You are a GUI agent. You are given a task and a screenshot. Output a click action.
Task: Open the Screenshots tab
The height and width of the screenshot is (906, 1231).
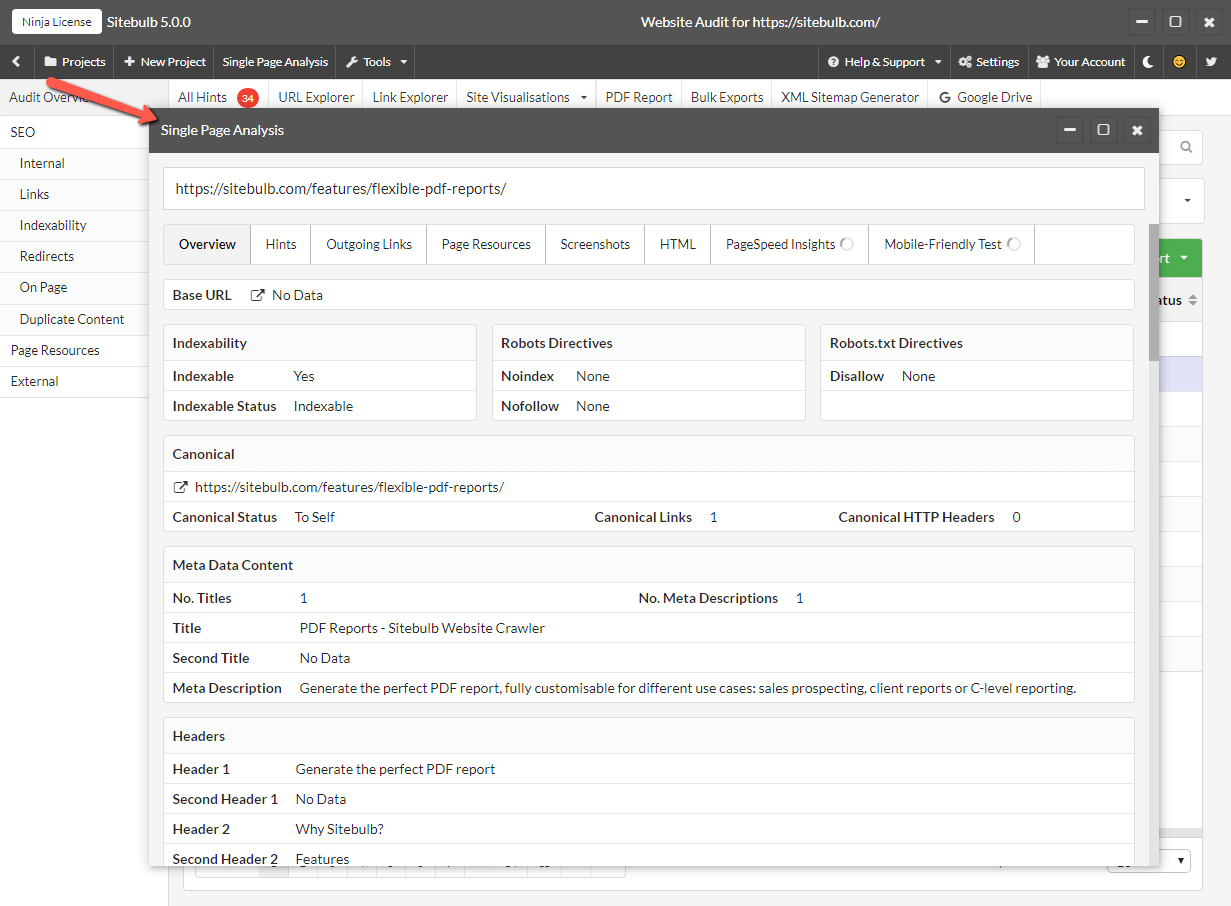[595, 244]
